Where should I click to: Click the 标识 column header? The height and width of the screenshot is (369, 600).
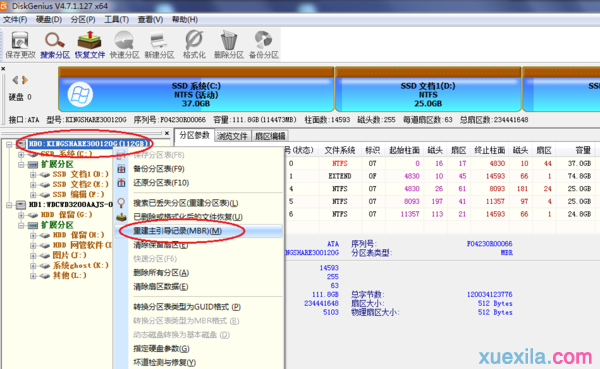tap(372, 150)
